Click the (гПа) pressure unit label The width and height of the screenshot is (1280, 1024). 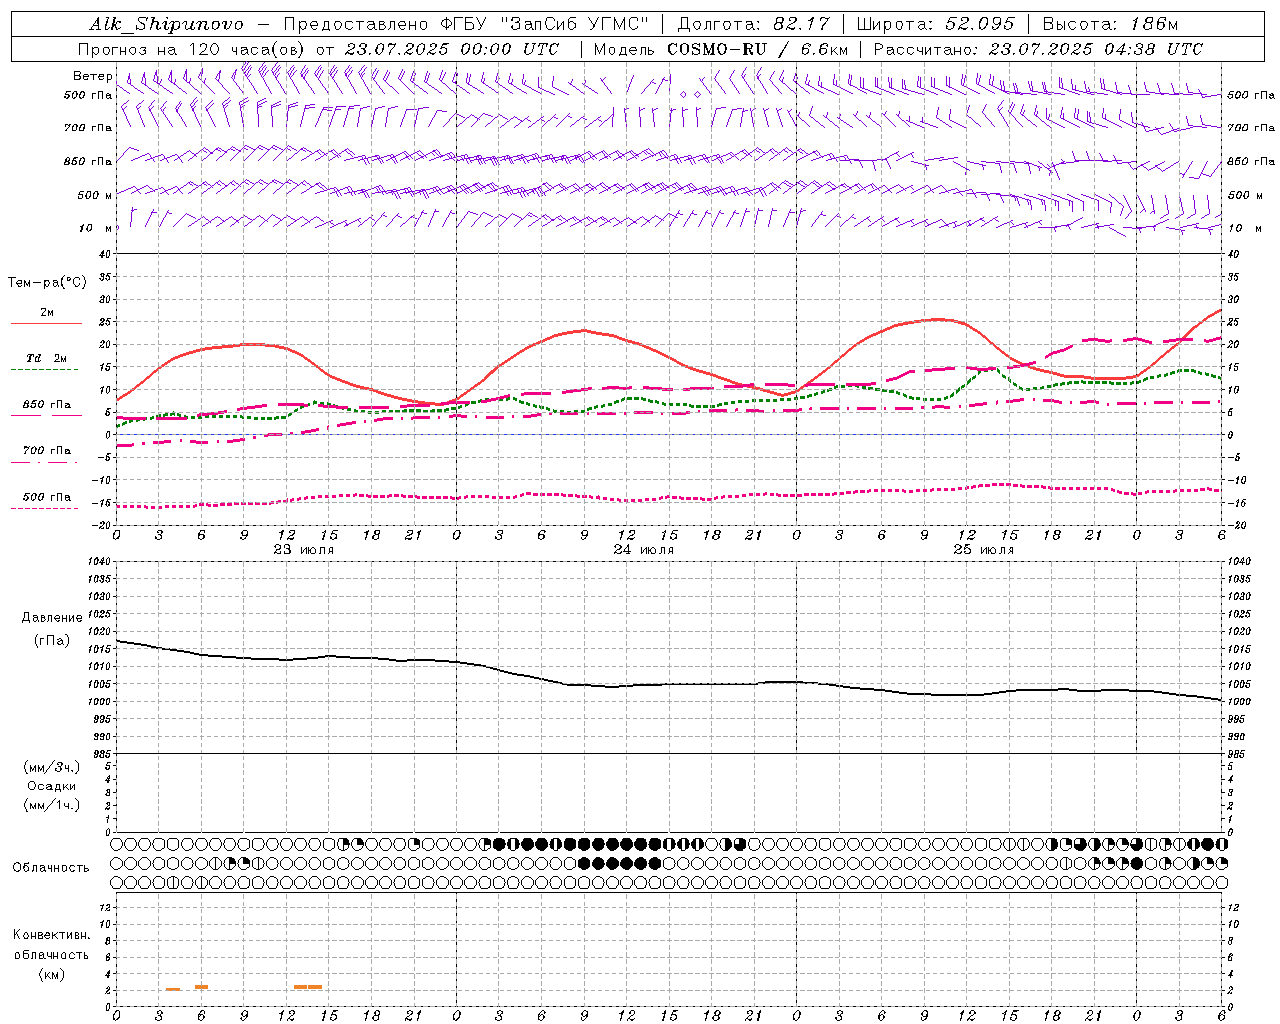pos(52,640)
